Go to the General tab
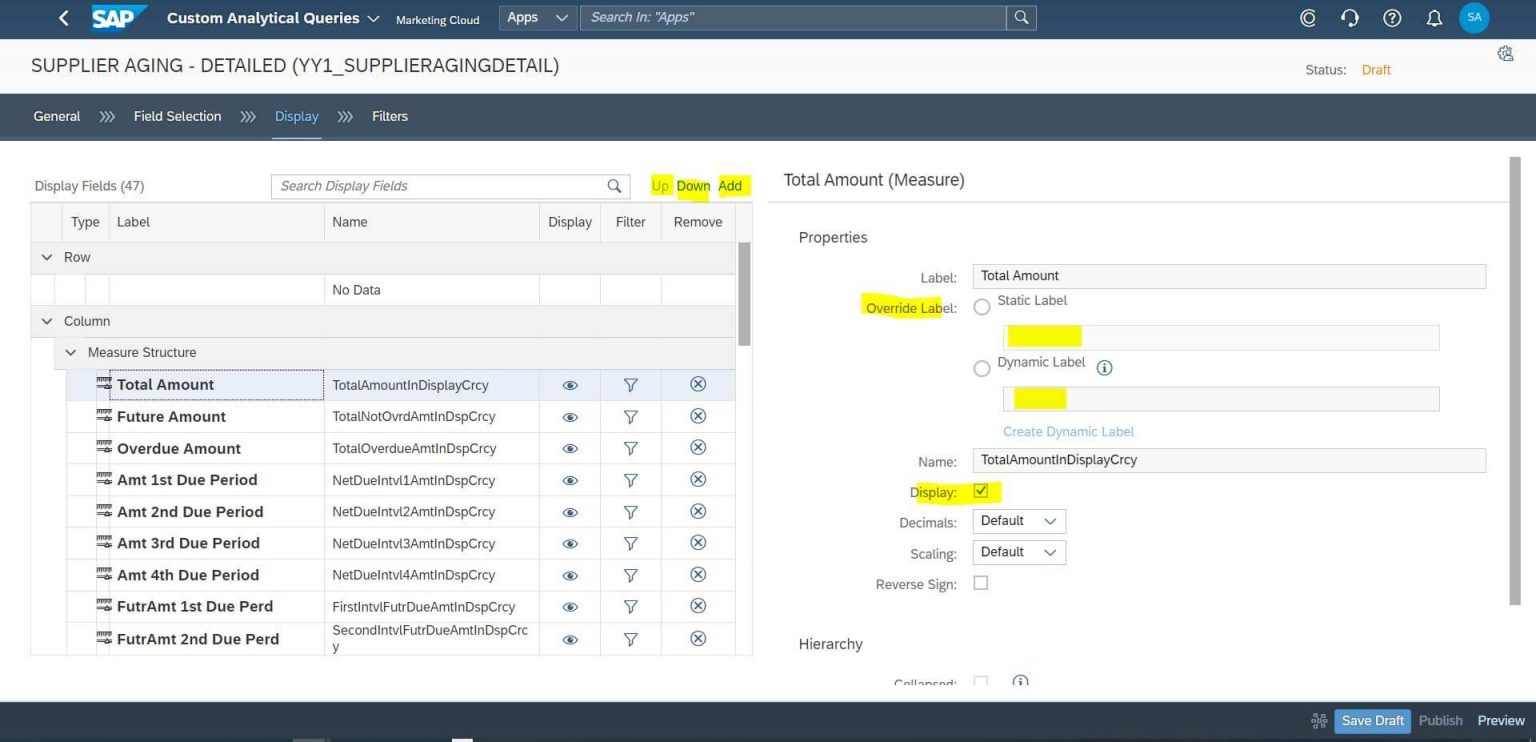The width and height of the screenshot is (1536, 742). point(56,116)
